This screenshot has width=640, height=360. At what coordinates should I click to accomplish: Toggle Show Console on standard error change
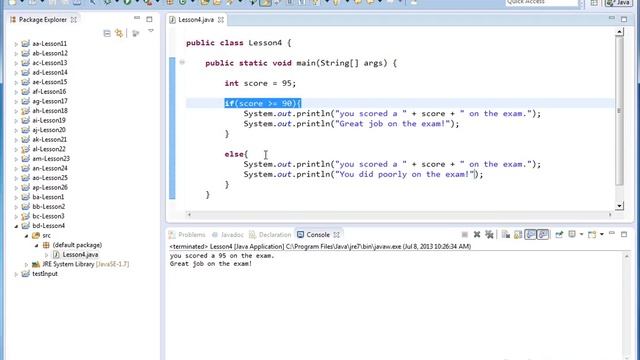[x=543, y=234]
